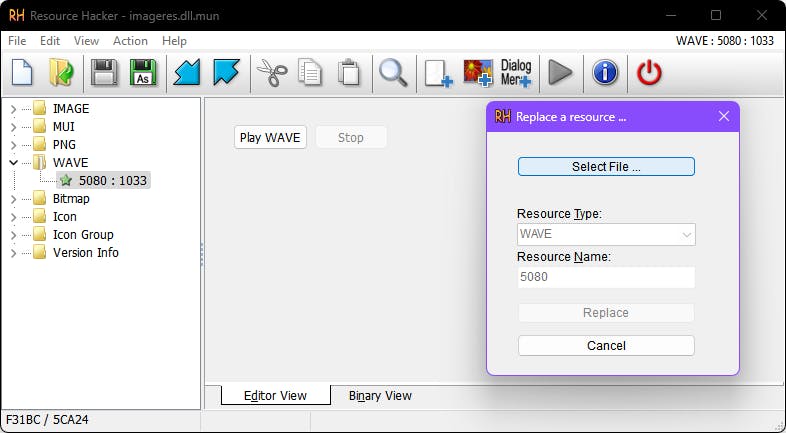Click the Find magnifying glass icon

pos(393,73)
